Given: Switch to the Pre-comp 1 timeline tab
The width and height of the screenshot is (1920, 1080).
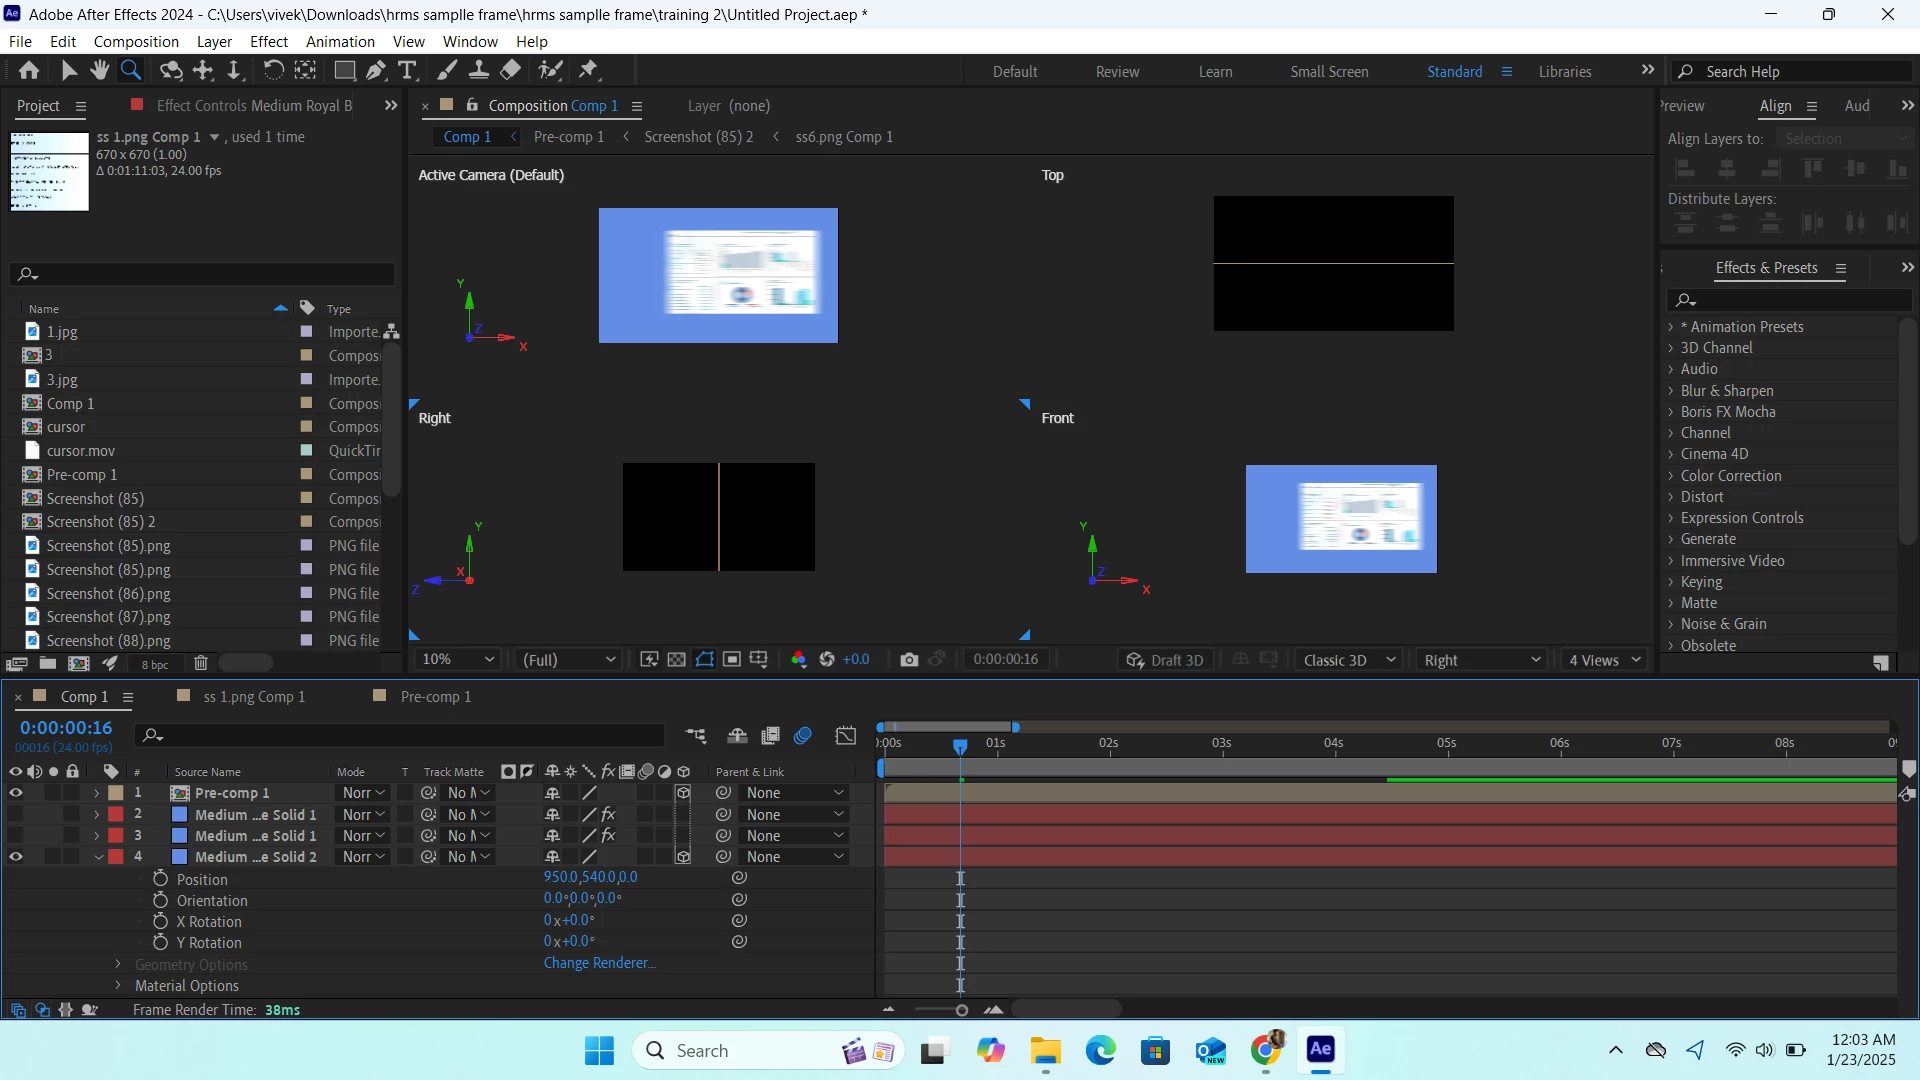Looking at the screenshot, I should 435,696.
